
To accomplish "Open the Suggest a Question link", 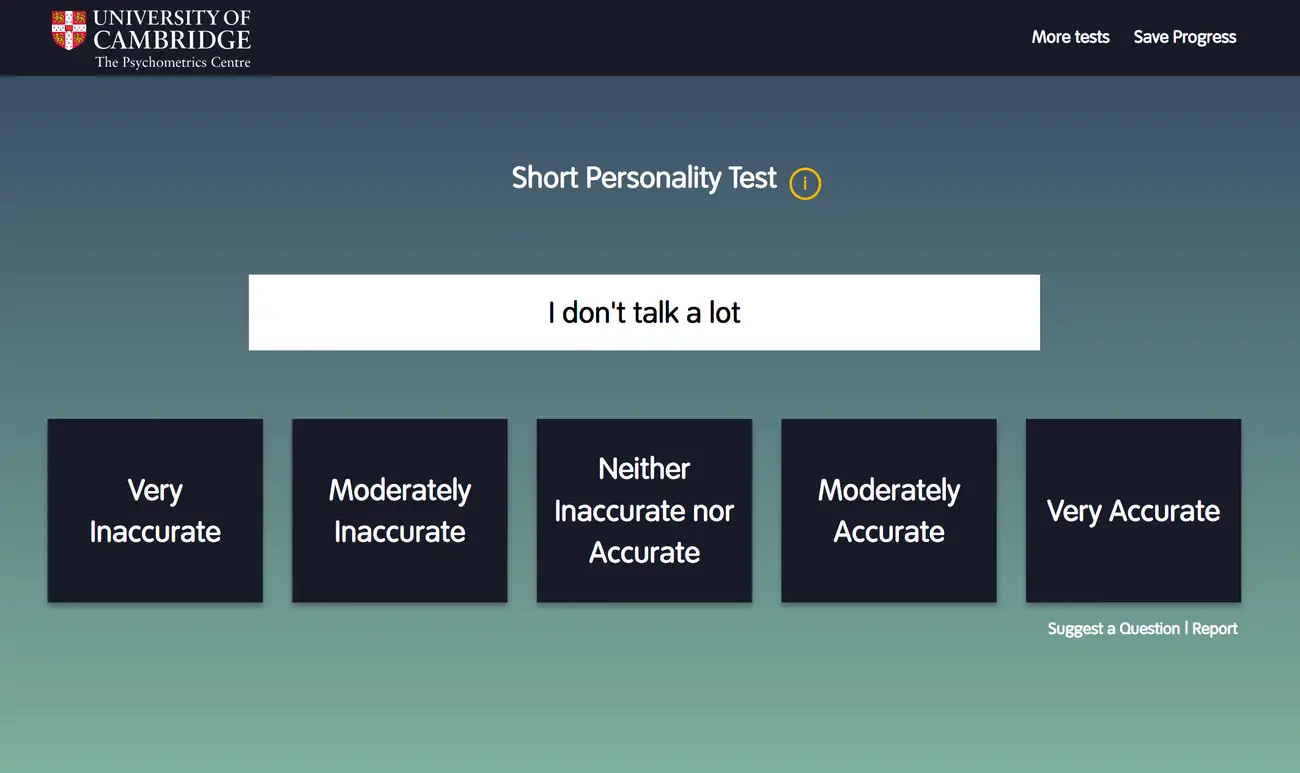I will click(x=1113, y=629).
